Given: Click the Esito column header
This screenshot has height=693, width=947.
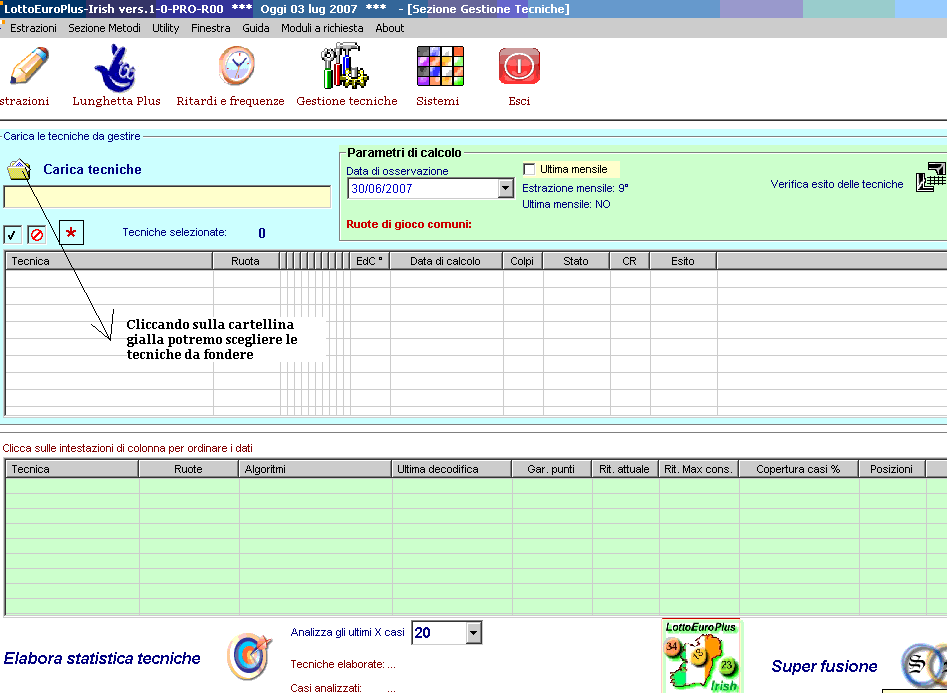Looking at the screenshot, I should point(683,261).
